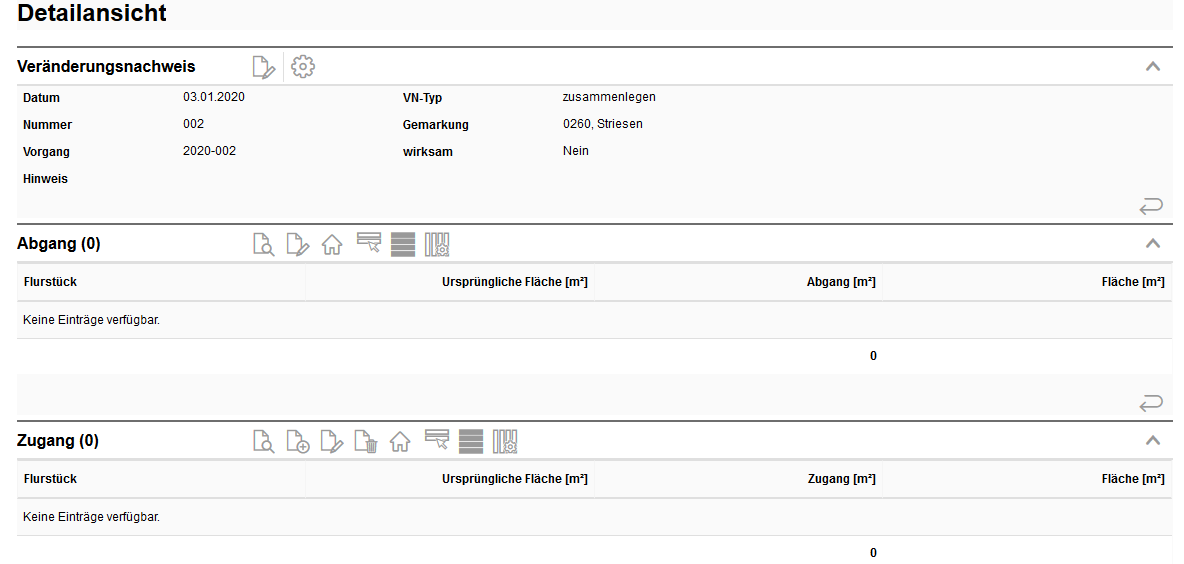The image size is (1184, 564).
Task: Click the delete trash icon in Zugang
Action: tap(365, 441)
